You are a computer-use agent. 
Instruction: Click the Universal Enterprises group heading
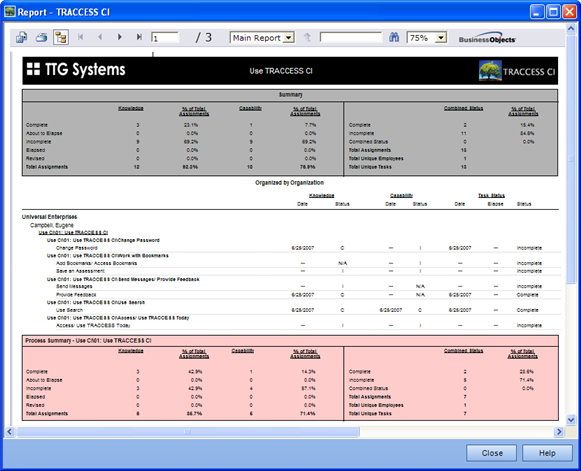49,217
